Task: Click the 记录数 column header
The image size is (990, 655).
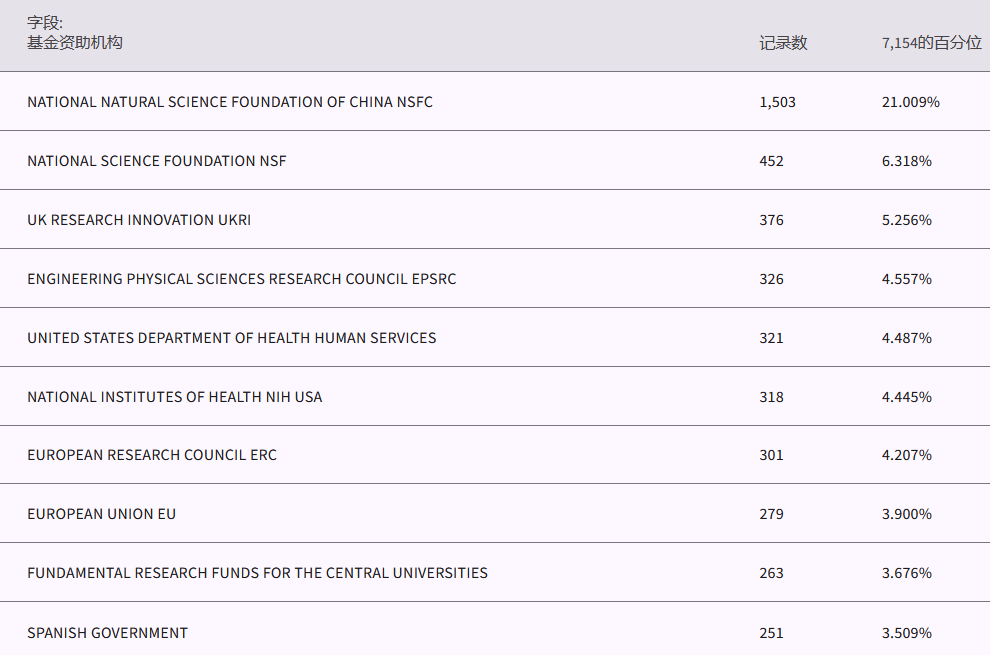Action: [x=783, y=43]
